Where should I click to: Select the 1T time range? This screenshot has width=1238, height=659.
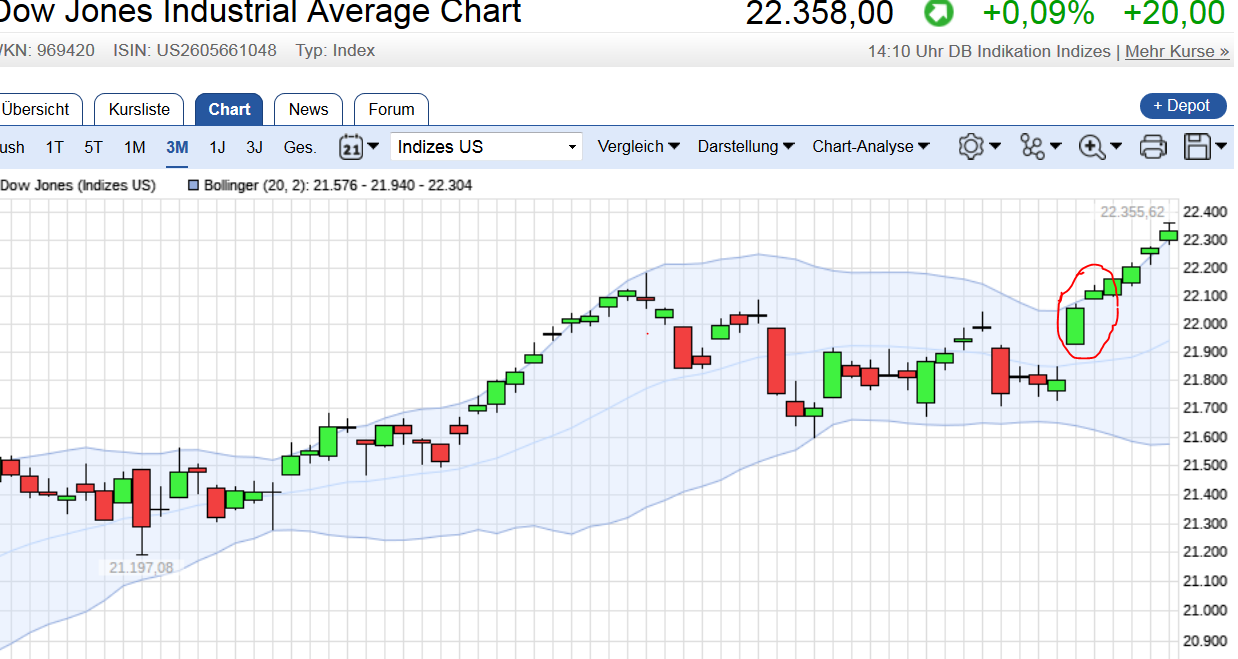point(54,147)
